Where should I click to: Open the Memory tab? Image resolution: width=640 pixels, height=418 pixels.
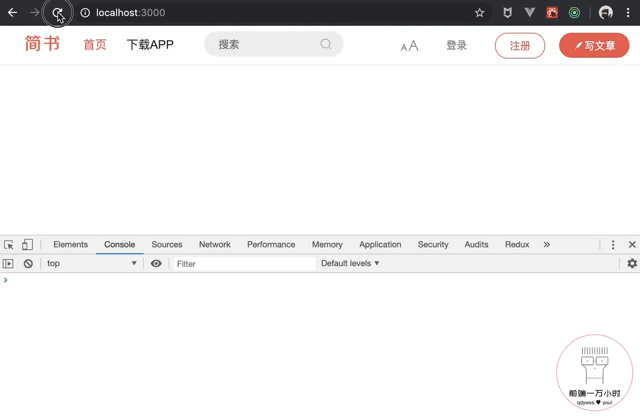pyautogui.click(x=327, y=245)
